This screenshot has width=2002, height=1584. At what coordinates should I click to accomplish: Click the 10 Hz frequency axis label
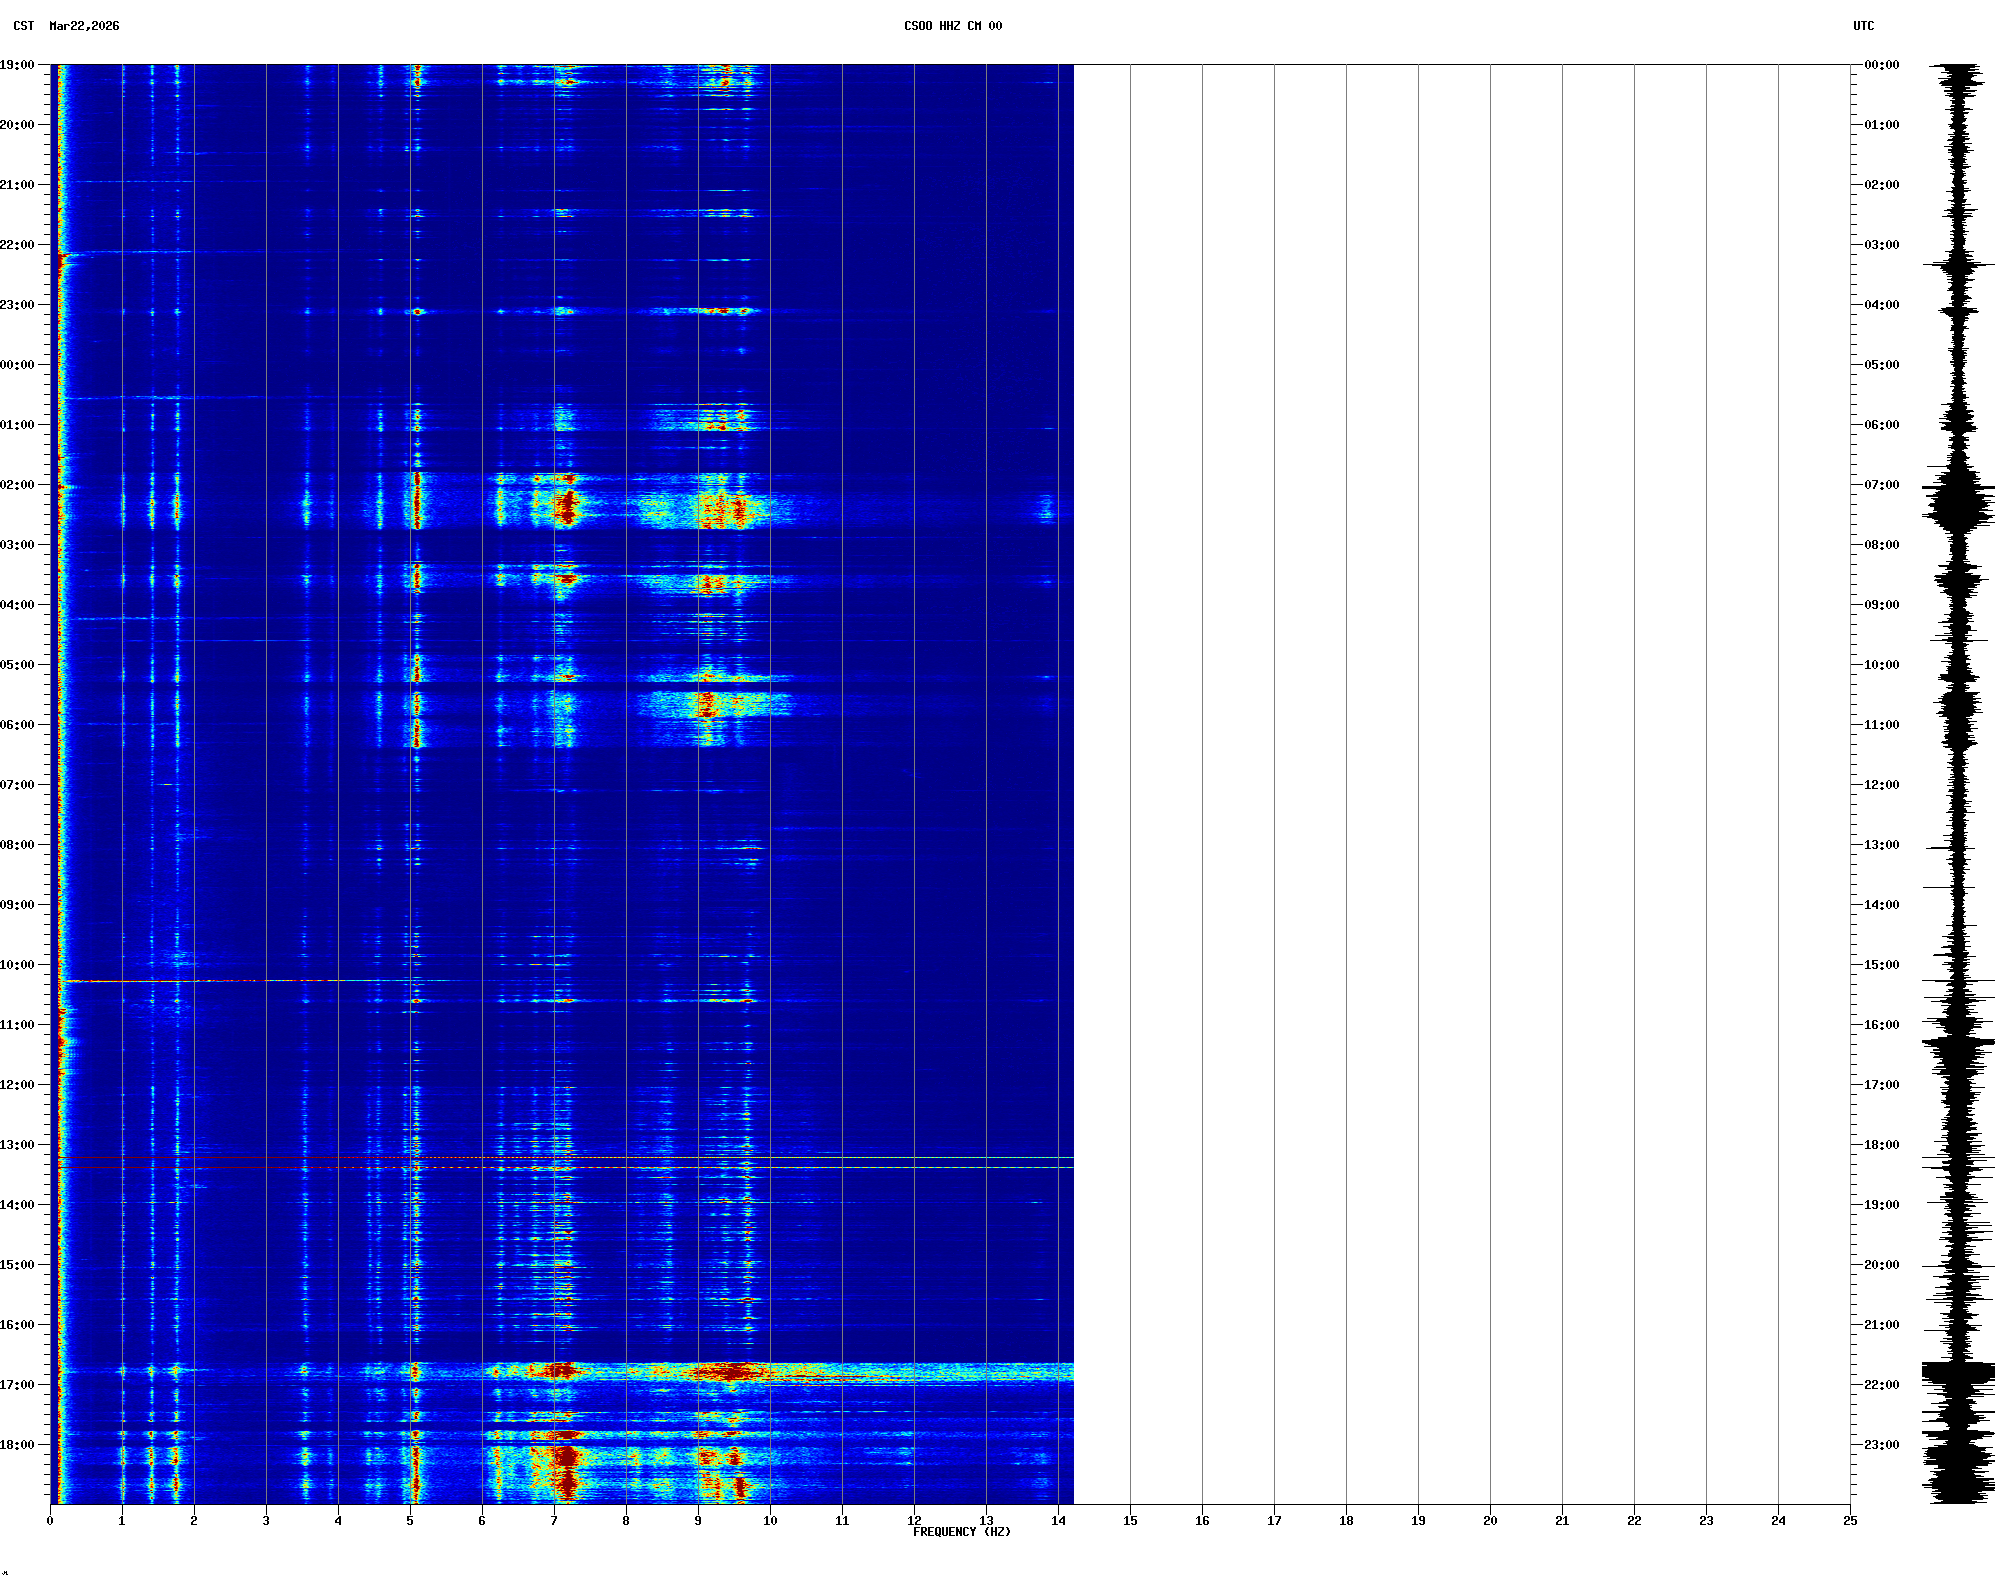(770, 1521)
